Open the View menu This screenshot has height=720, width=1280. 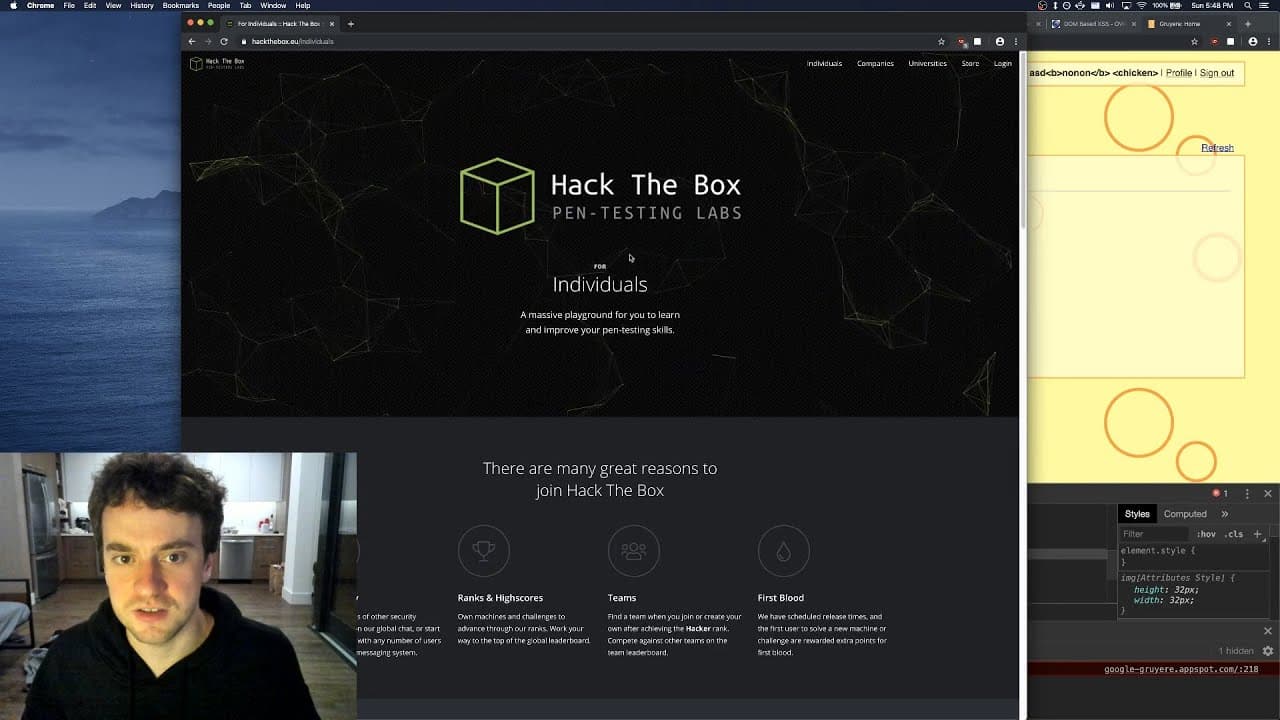pos(113,5)
